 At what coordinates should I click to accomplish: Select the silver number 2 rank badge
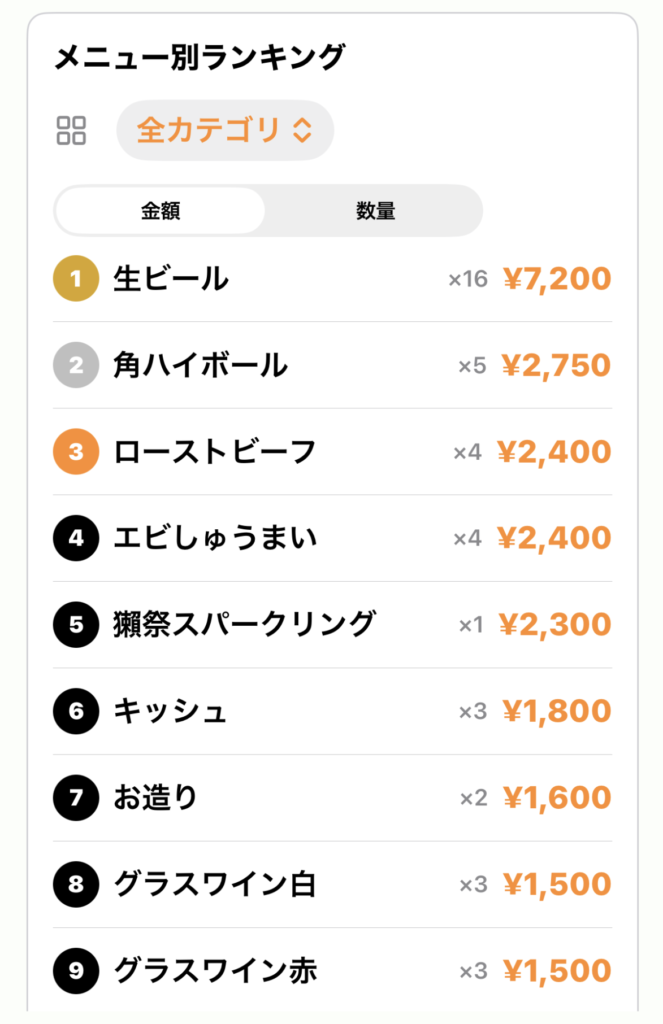75,365
